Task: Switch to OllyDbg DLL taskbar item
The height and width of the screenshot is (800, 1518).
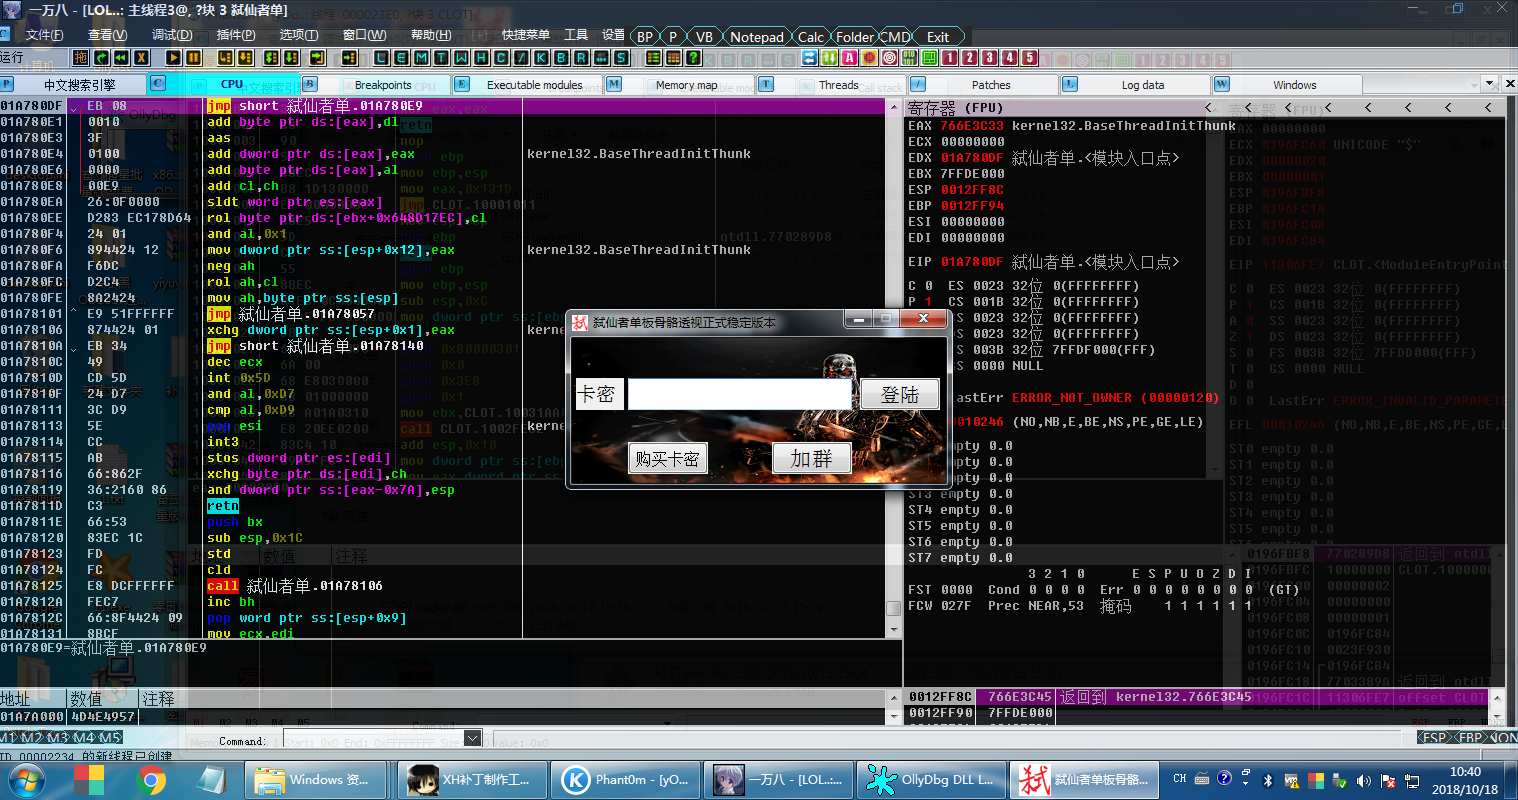Action: 930,780
